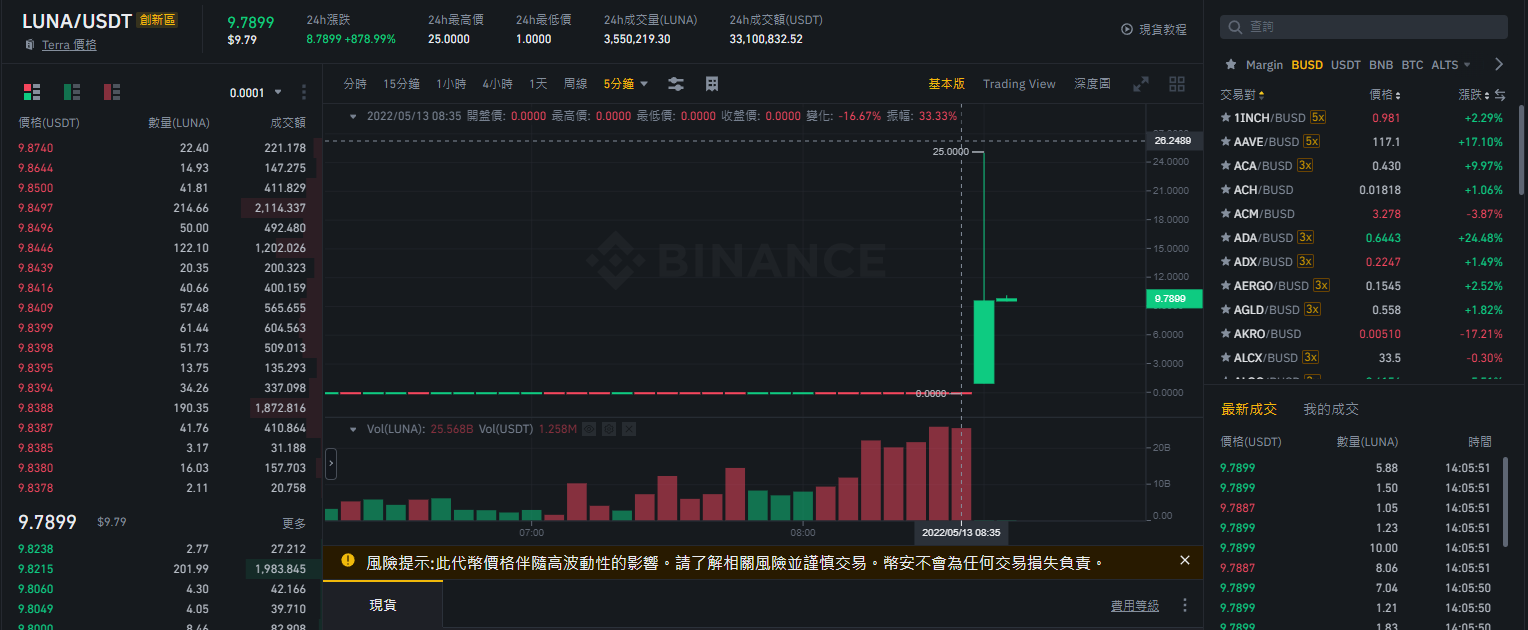The height and width of the screenshot is (630, 1528).
Task: Select the USDT market tab
Action: pyautogui.click(x=1346, y=64)
